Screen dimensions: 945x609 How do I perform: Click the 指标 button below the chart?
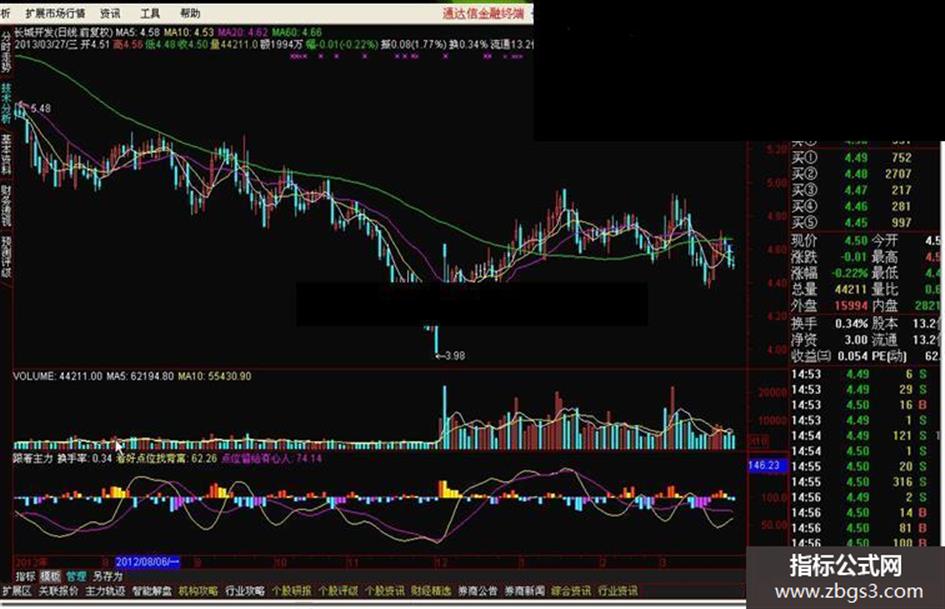coord(25,577)
